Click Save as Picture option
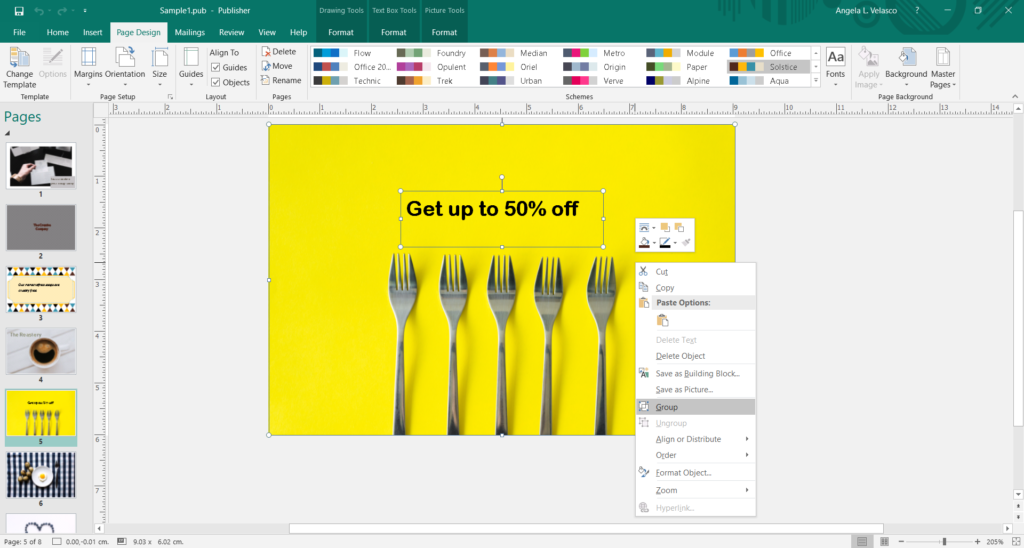 (684, 389)
